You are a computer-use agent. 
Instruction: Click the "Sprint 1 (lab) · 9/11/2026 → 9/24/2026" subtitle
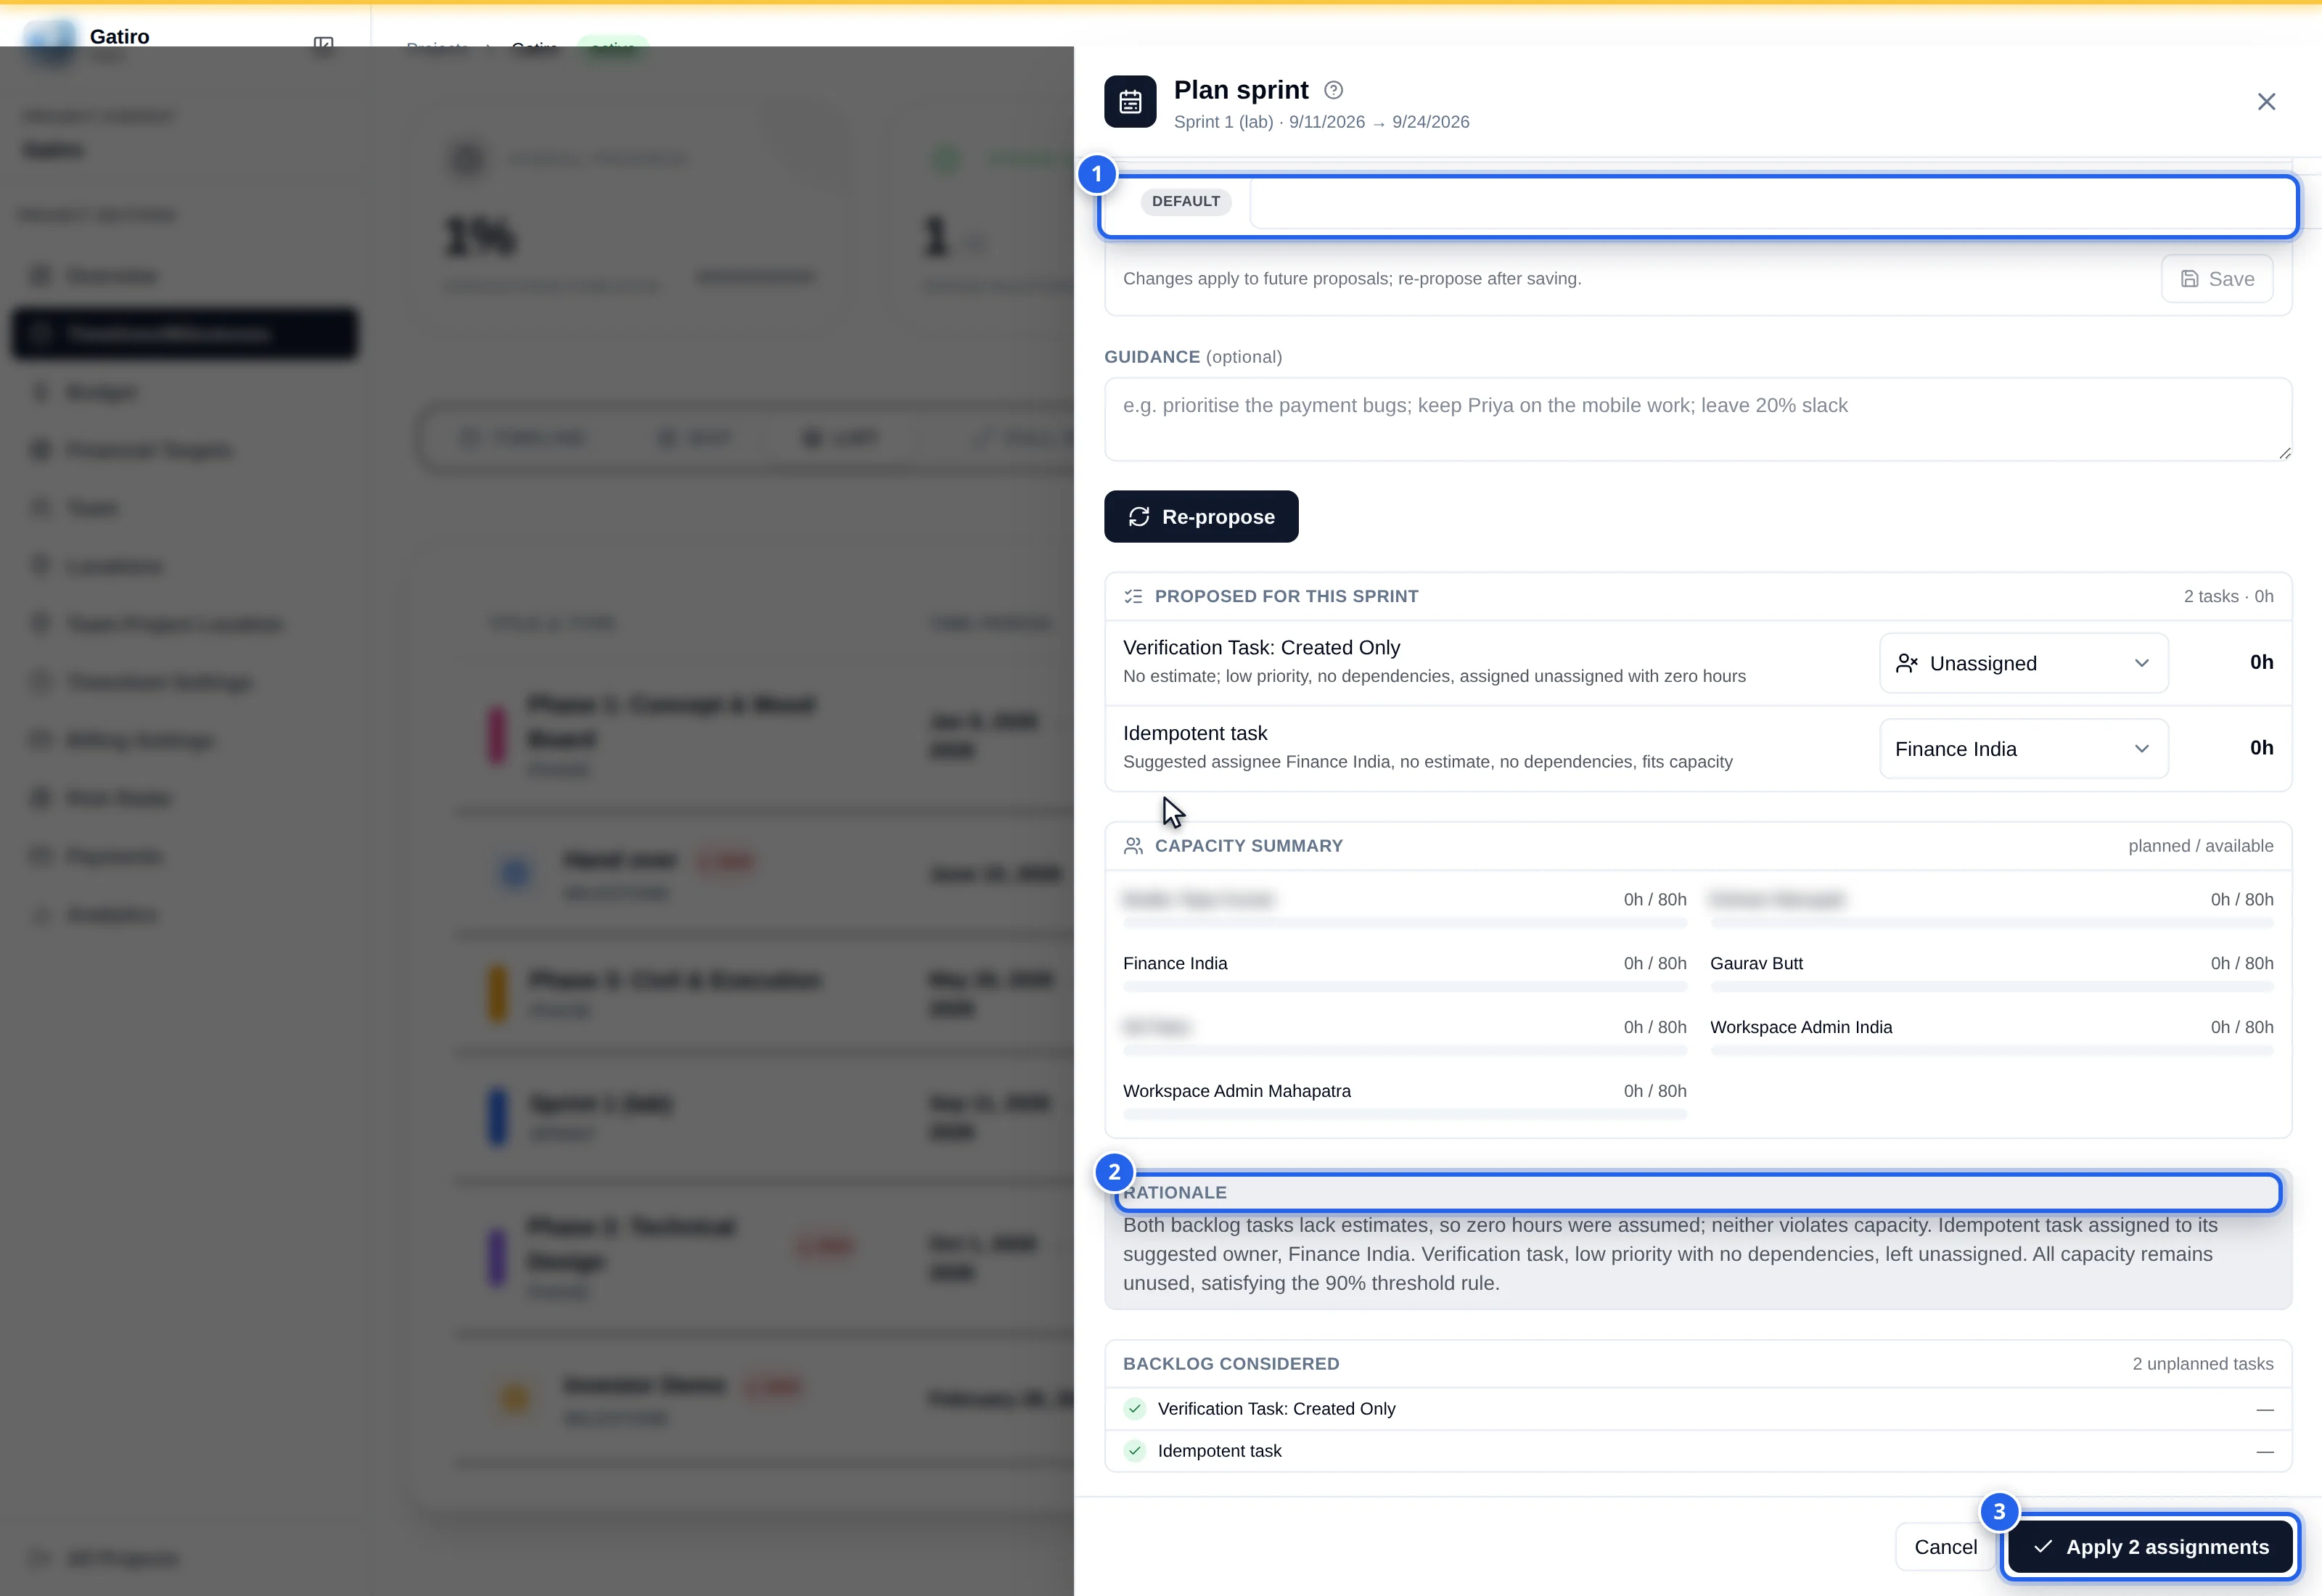coord(1321,122)
